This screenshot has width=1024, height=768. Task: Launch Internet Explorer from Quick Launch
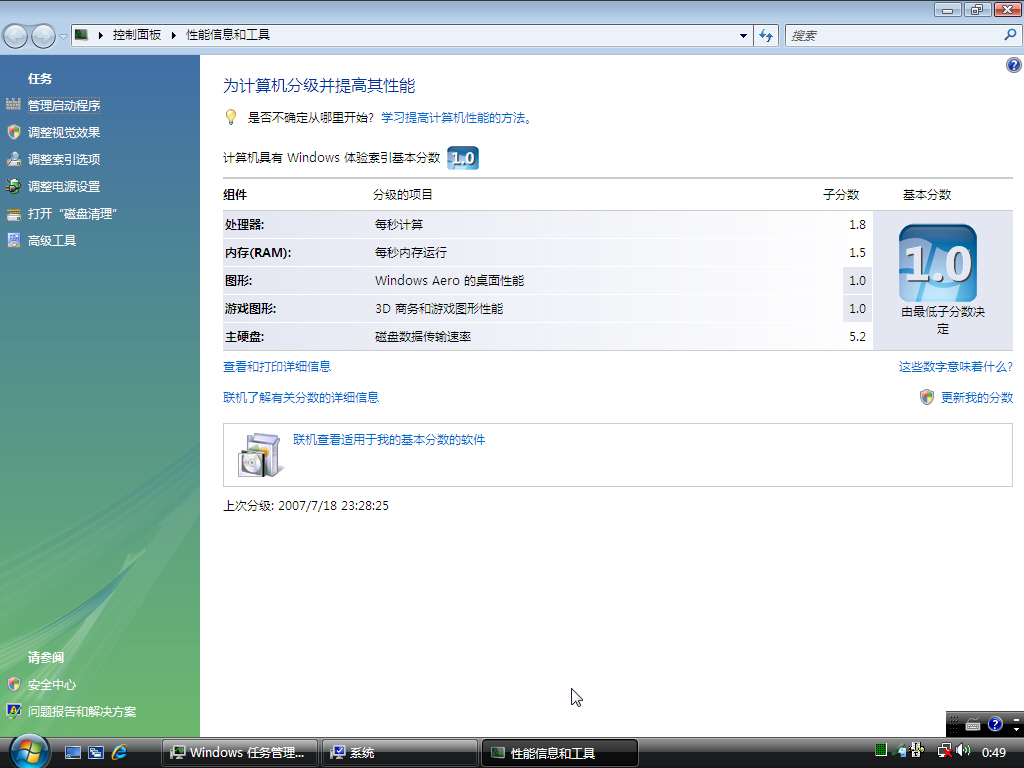pos(120,752)
